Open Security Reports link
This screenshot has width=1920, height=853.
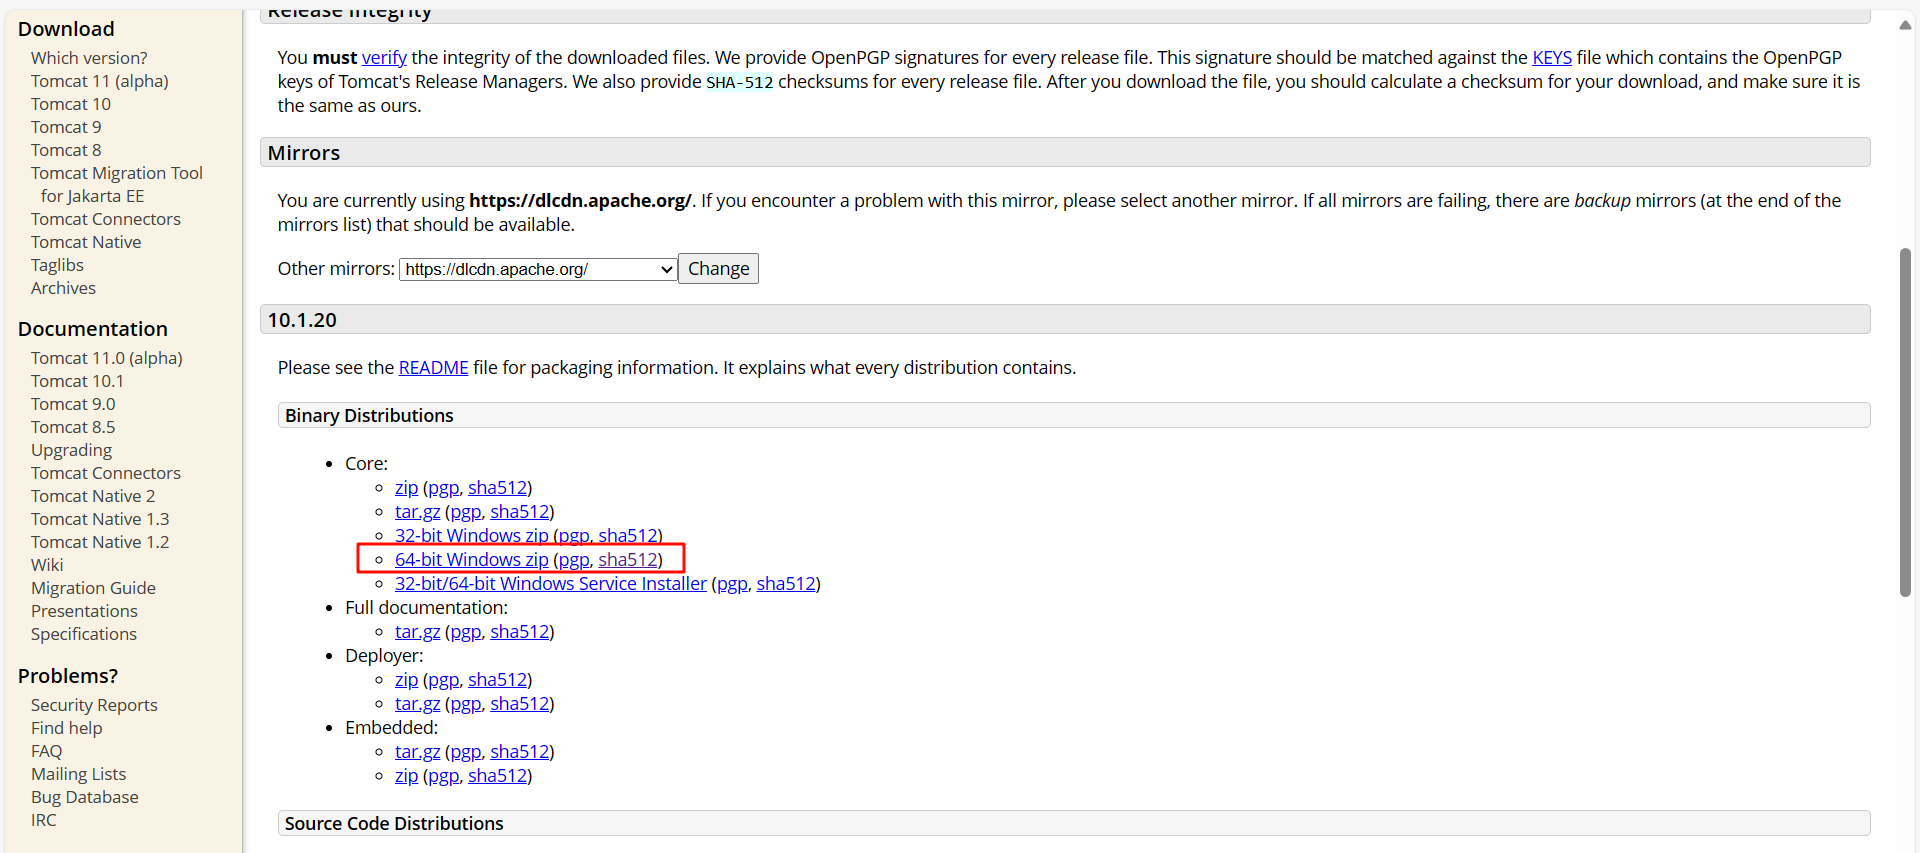(x=94, y=705)
